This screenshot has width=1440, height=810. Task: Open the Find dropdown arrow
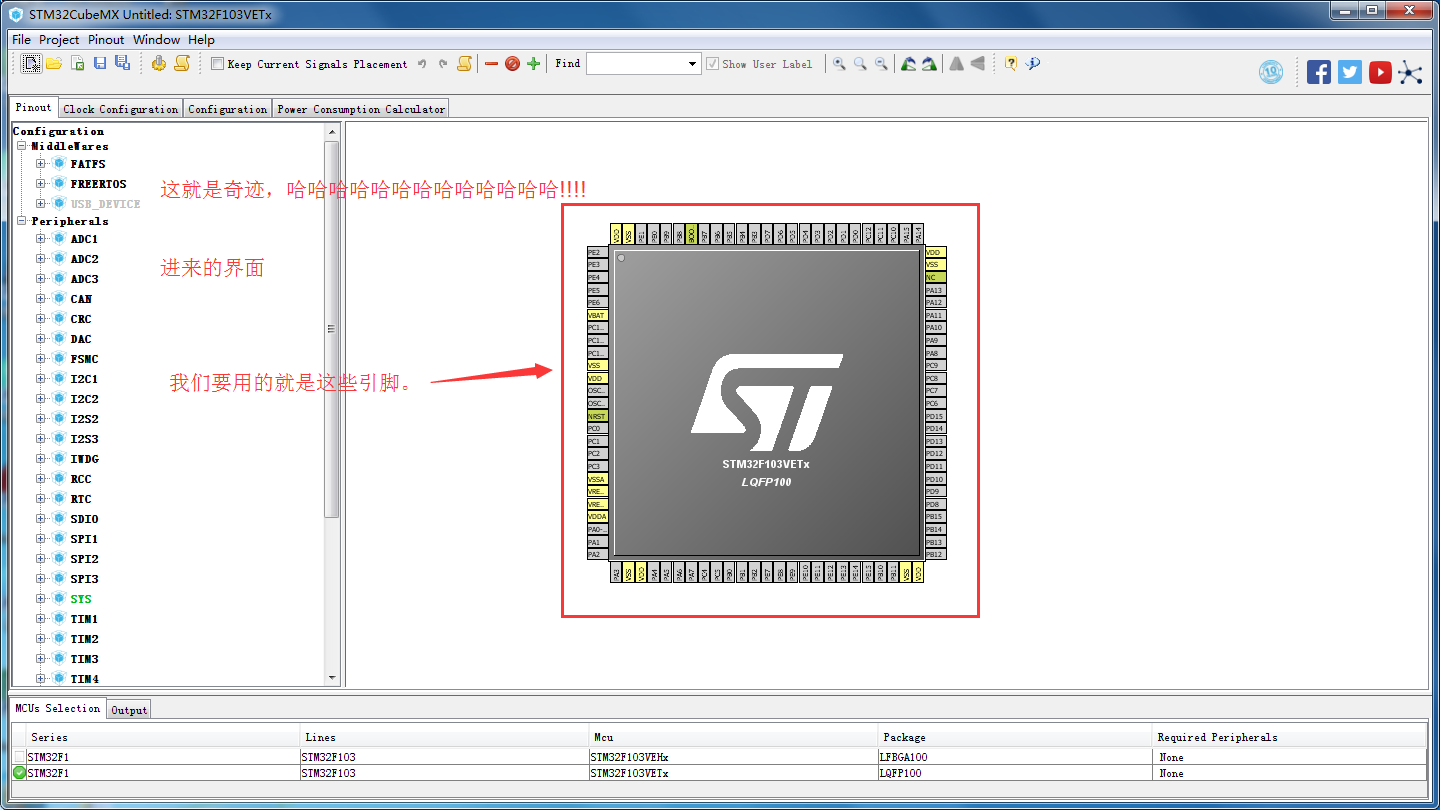(693, 64)
